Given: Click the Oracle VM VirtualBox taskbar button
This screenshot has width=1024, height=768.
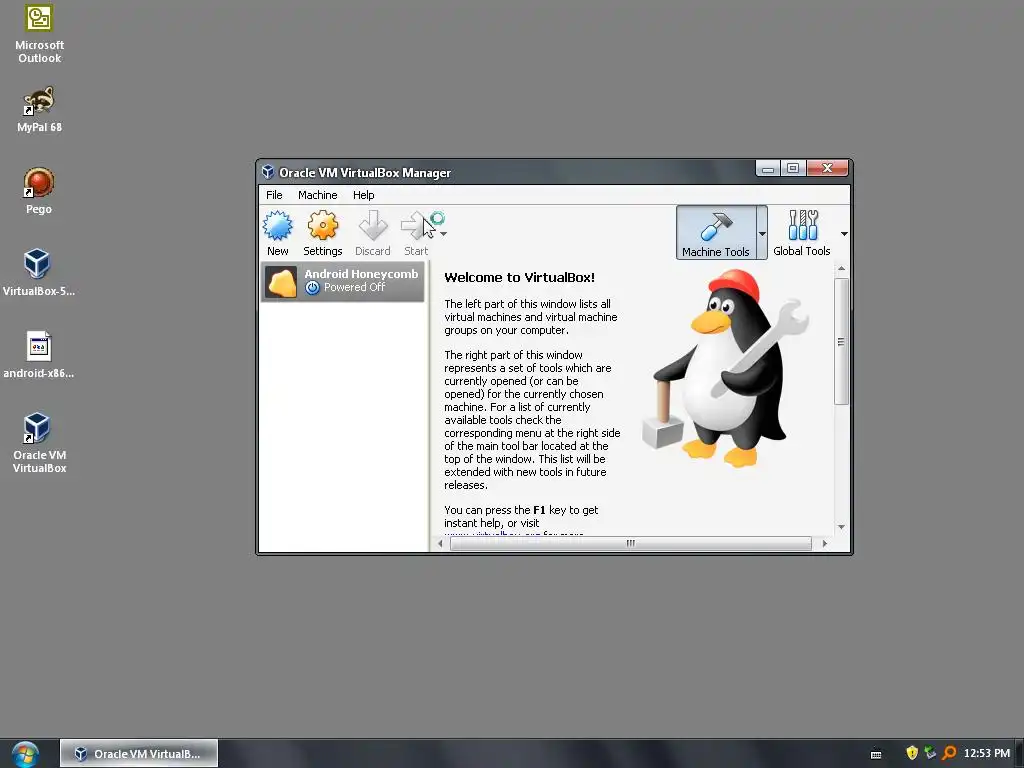Looking at the screenshot, I should click(139, 754).
